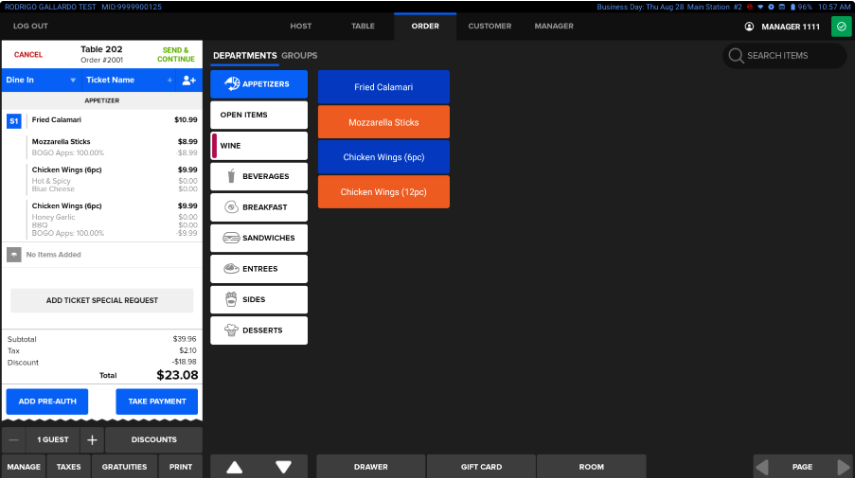This screenshot has width=856, height=478.
Task: Open the Beverages department
Action: click(259, 176)
